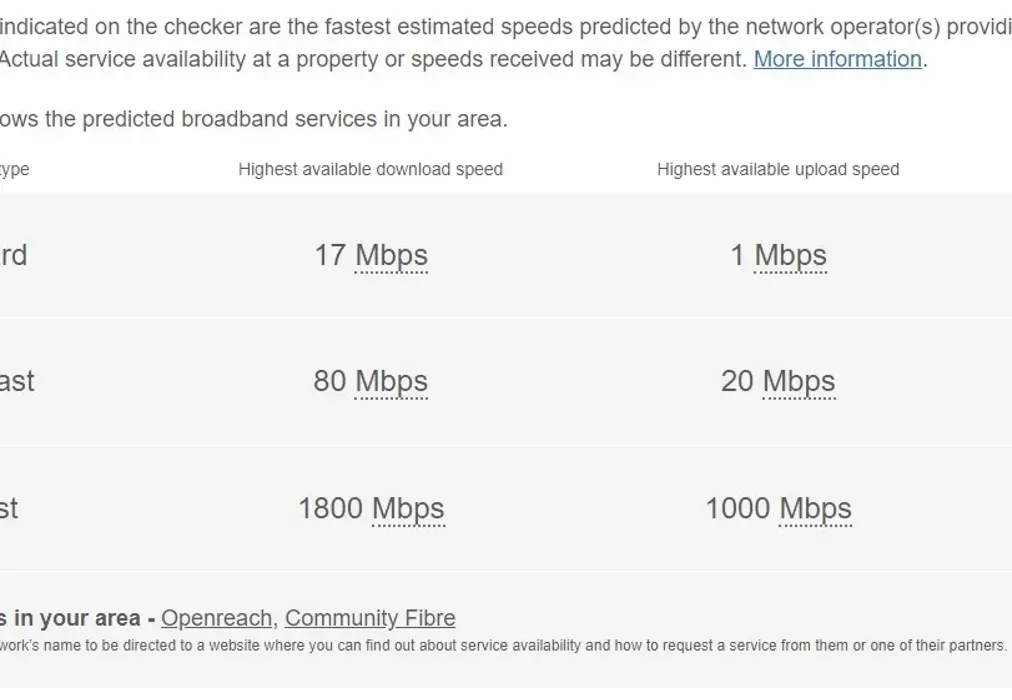Viewport: 1012px width, 700px height.
Task: Select the 20 upload speed number
Action: click(737, 382)
